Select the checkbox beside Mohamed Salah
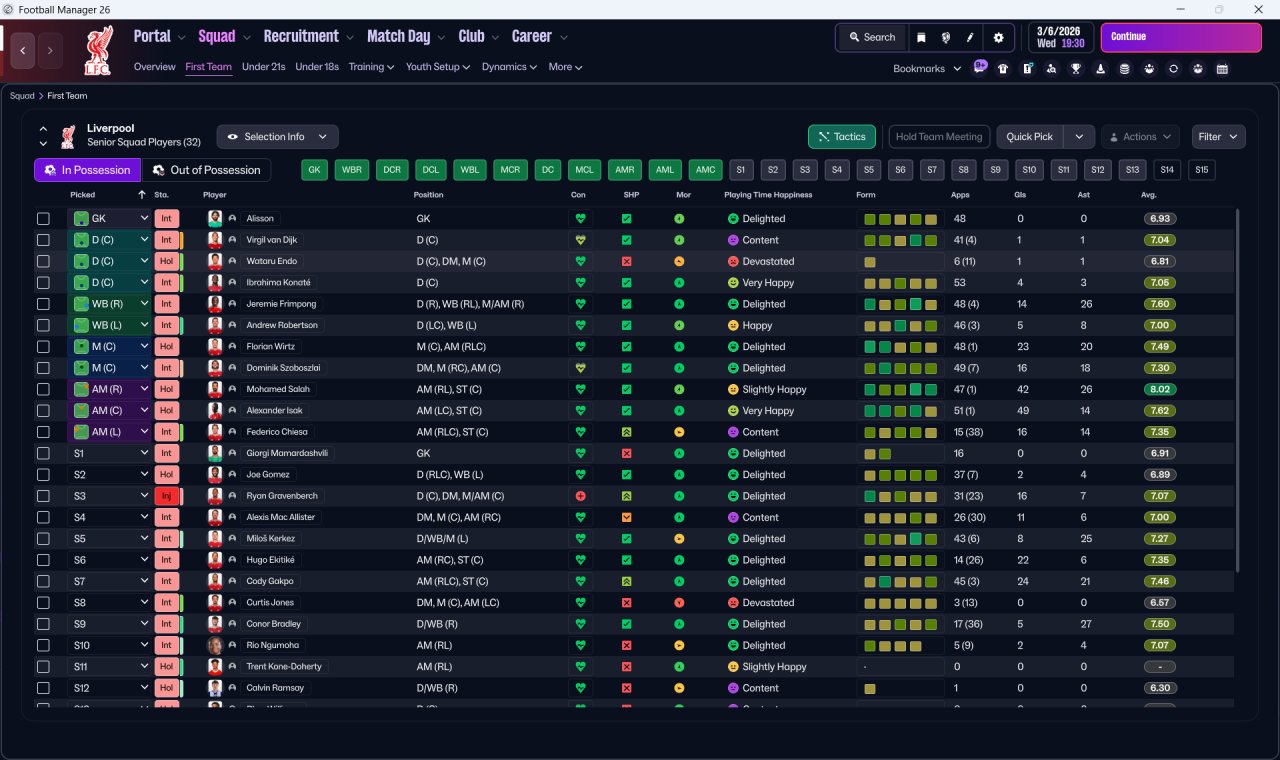Viewport: 1280px width, 760px height. point(43,389)
